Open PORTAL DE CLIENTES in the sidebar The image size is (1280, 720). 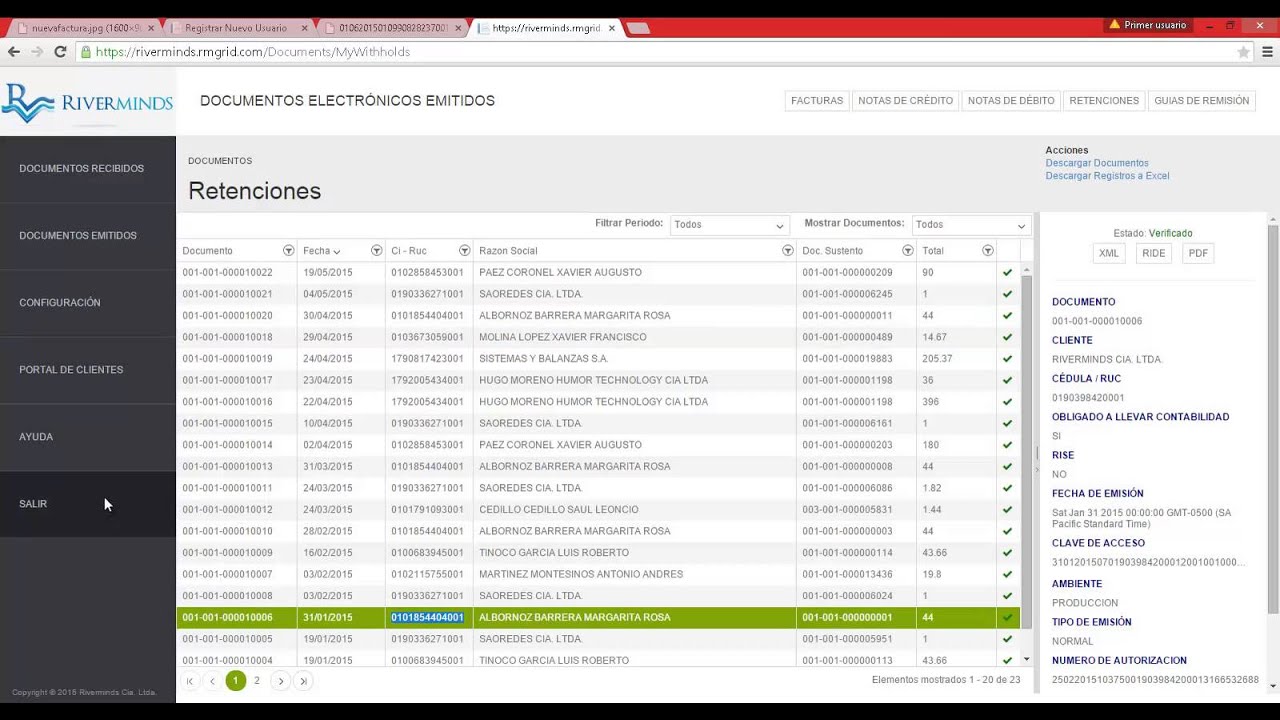click(x=88, y=370)
